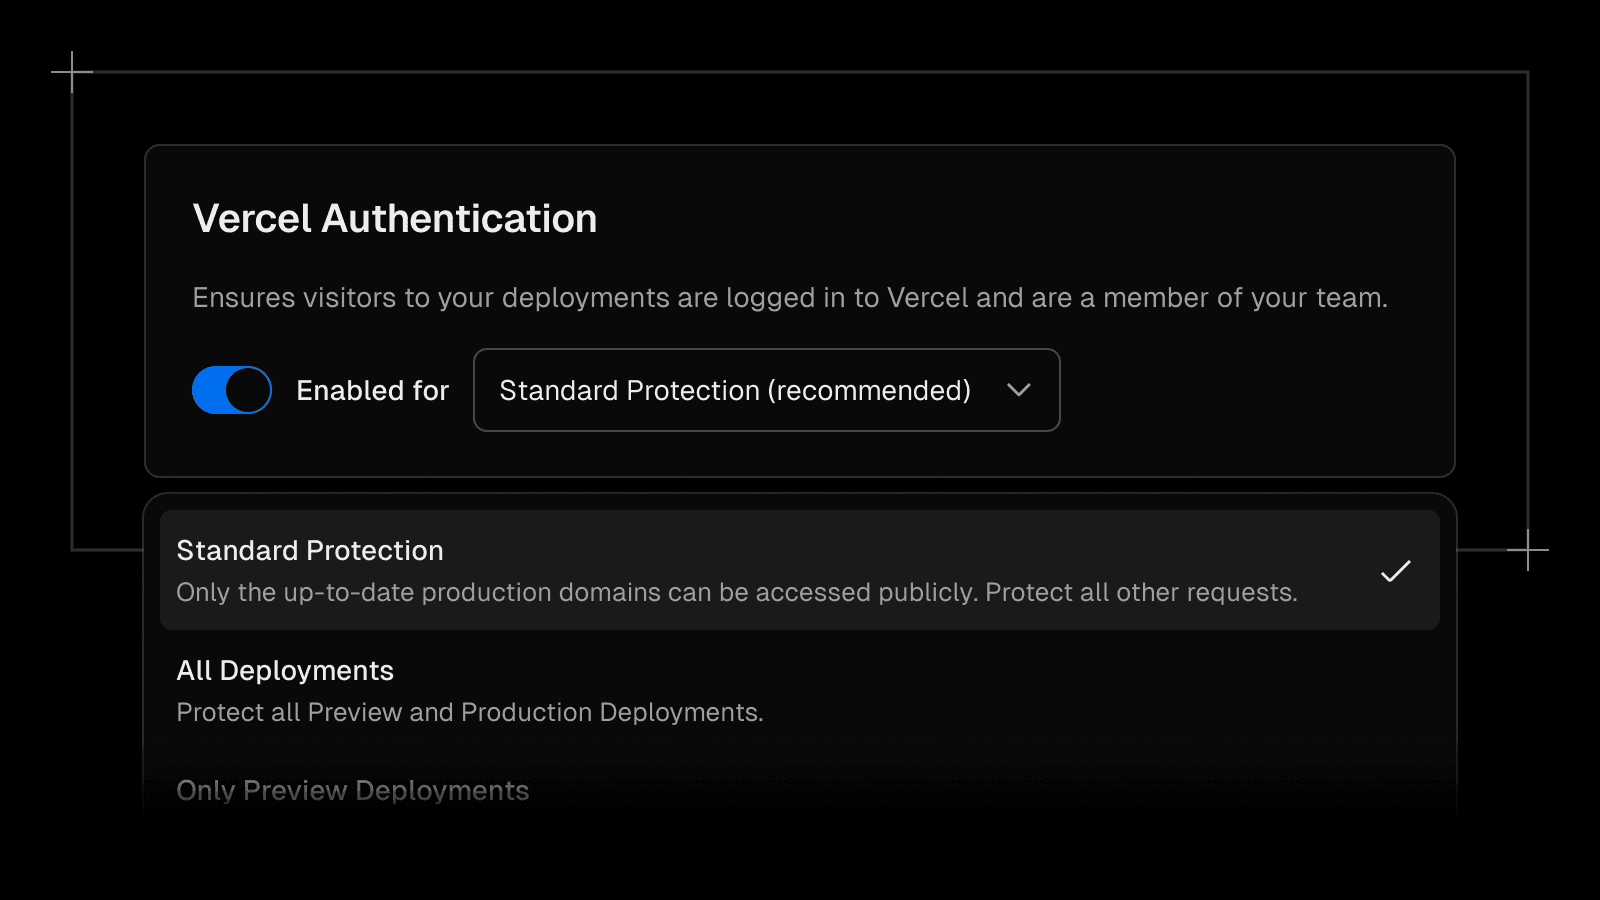Select Only Preview Deployments option
1600x900 pixels.
352,790
